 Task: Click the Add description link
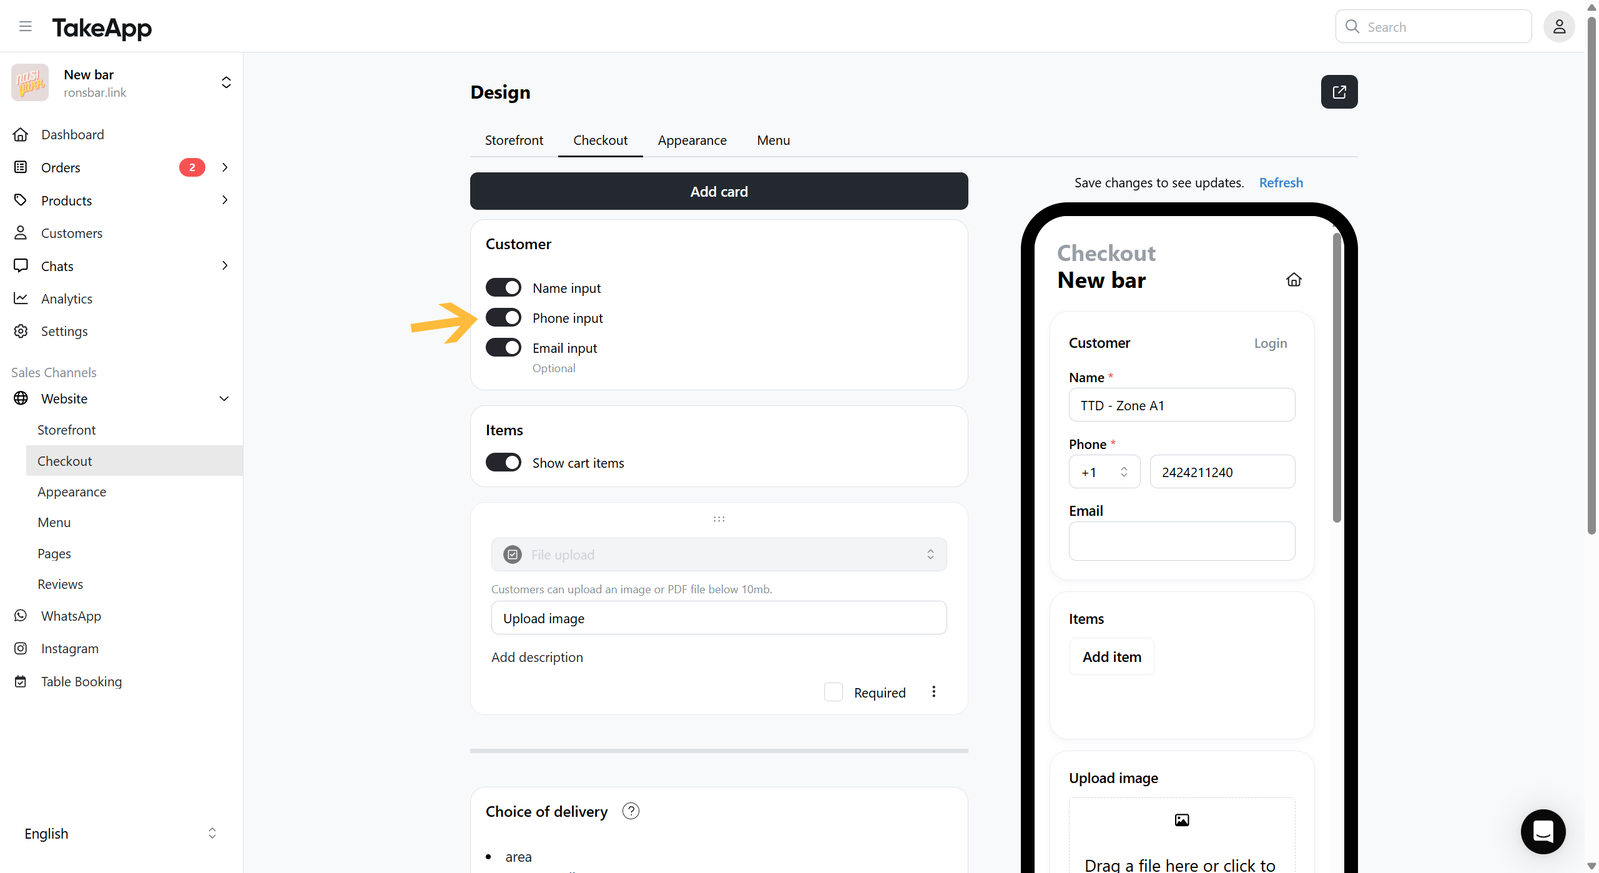(537, 657)
